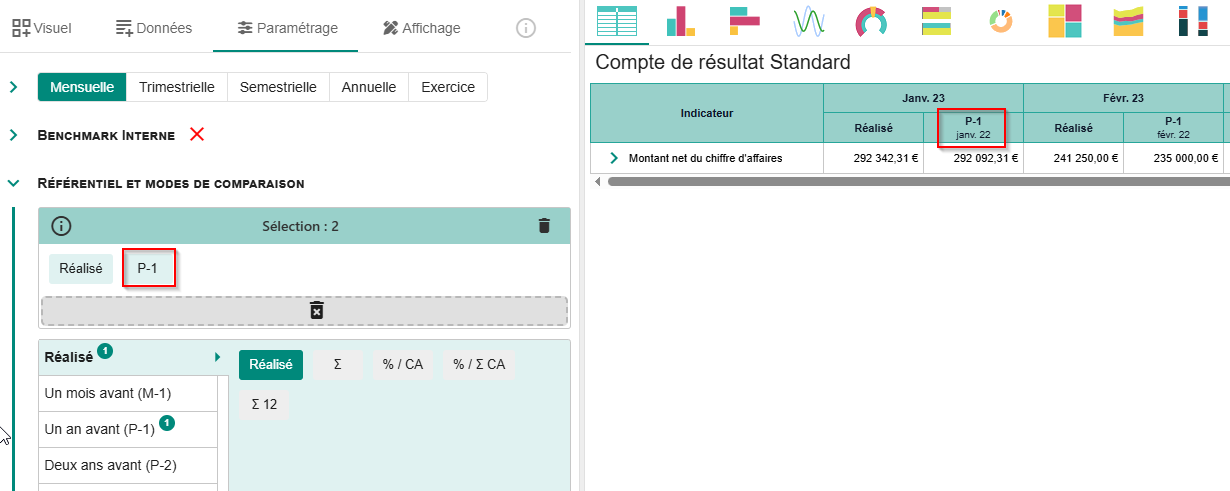The image size is (1230, 491).
Task: Select the table view icon
Action: pos(616,21)
